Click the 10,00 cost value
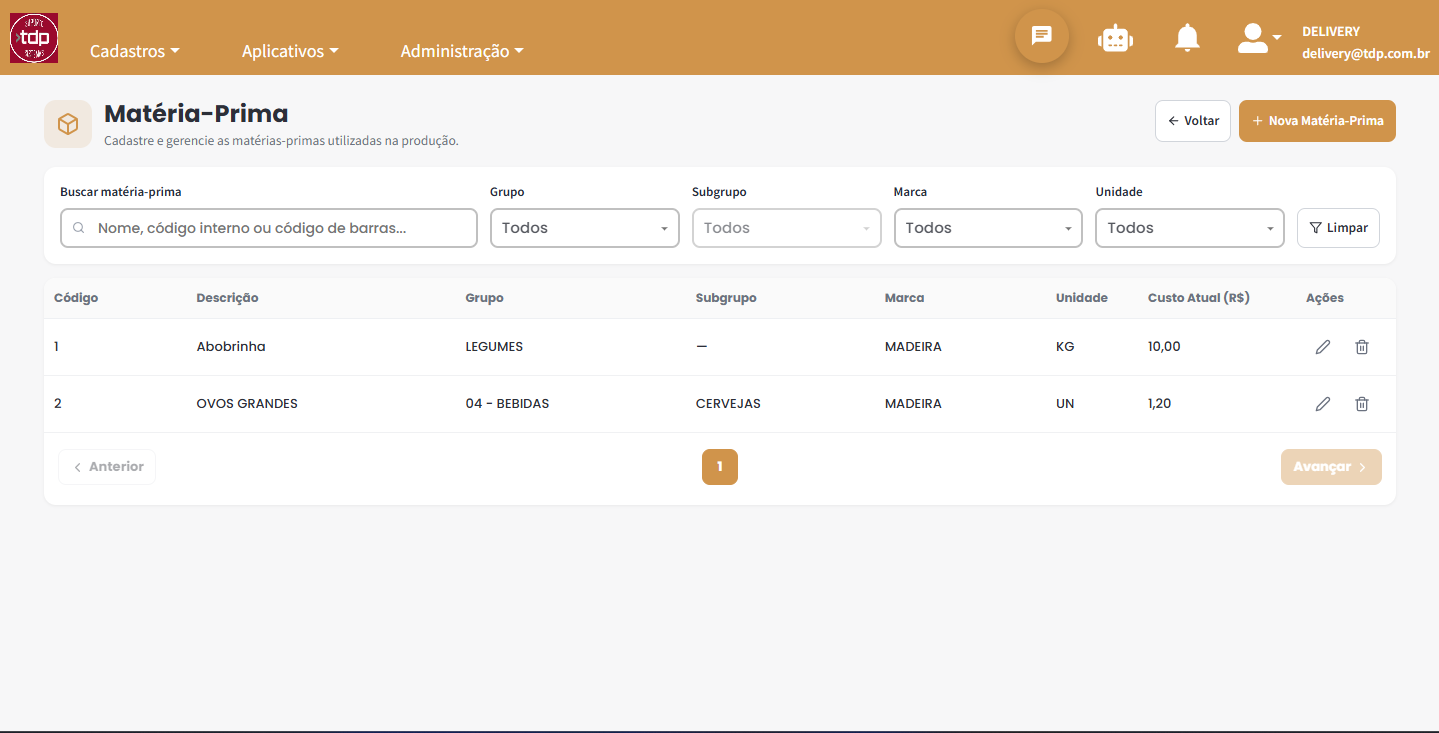 1164,347
